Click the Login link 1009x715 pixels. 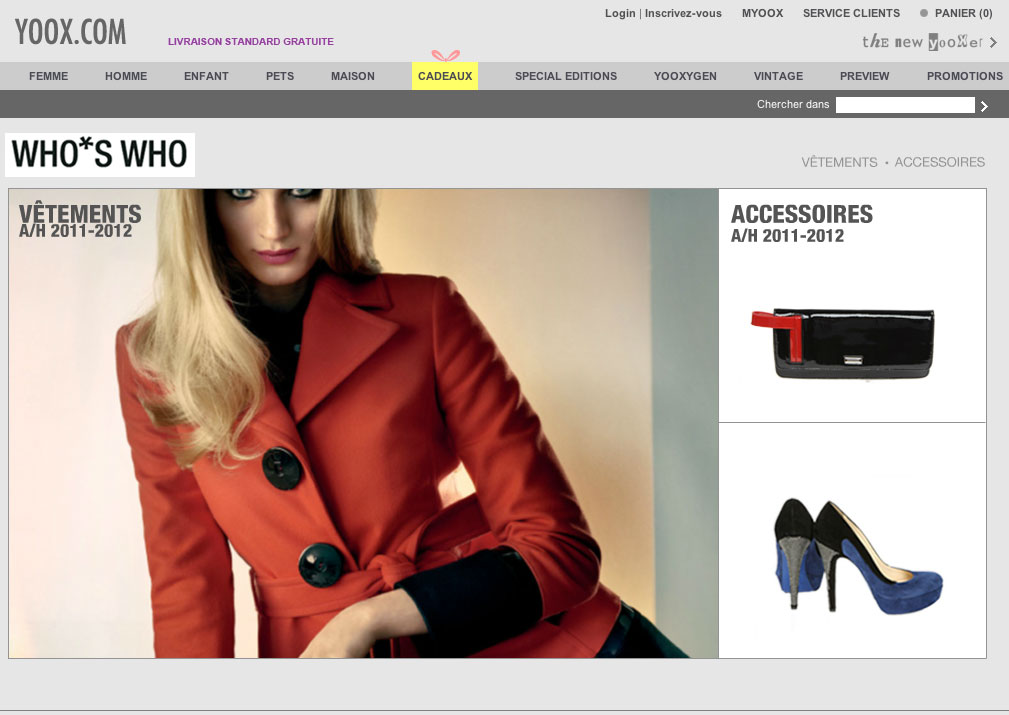pos(620,13)
